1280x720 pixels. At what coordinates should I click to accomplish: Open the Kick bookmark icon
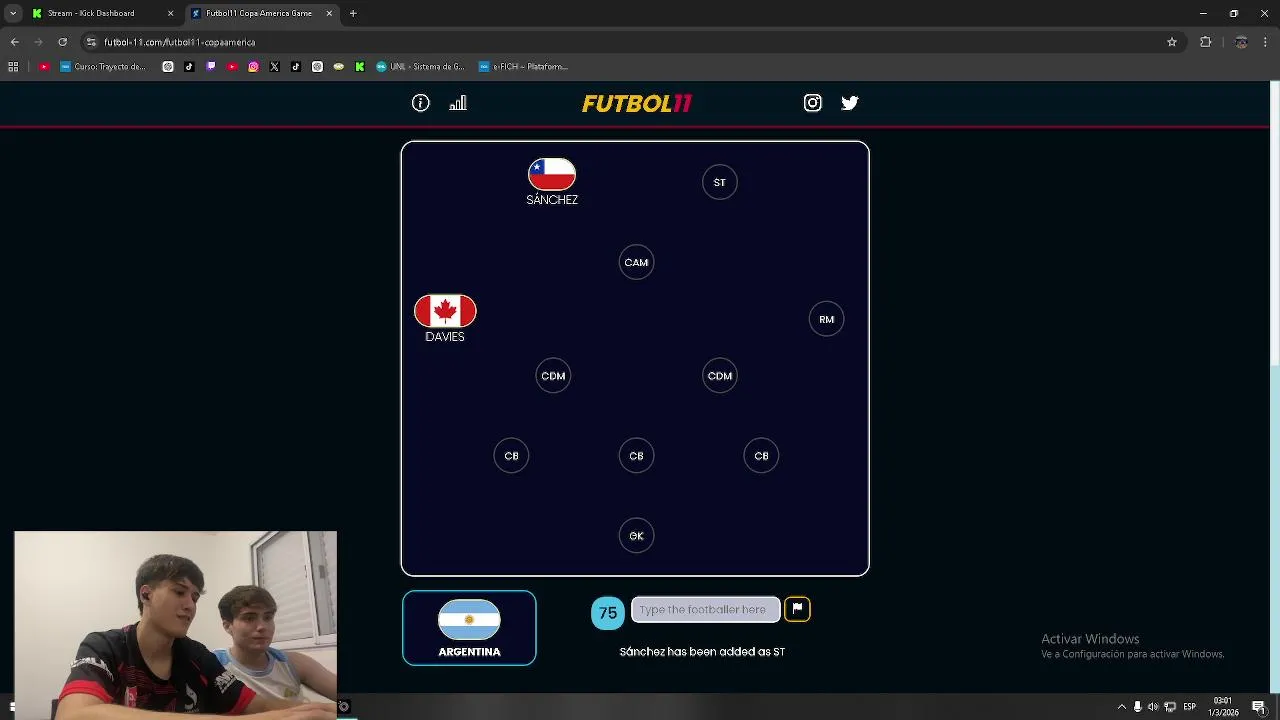[x=360, y=67]
